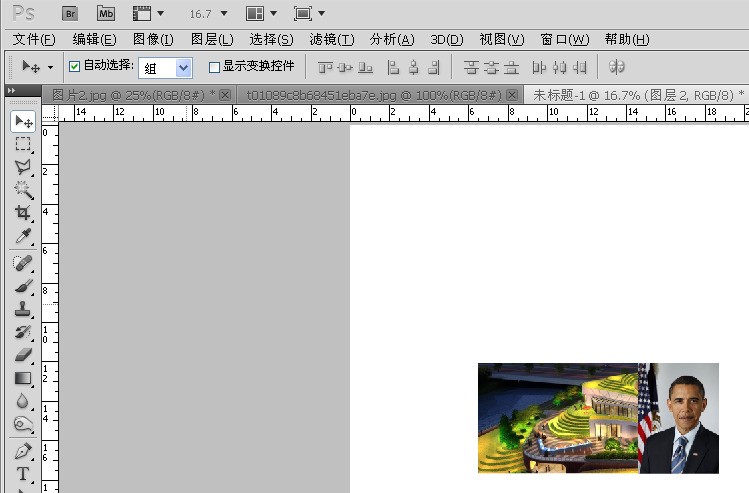Click the distribute vertical centers icon
749x493 pixels.
click(491, 67)
